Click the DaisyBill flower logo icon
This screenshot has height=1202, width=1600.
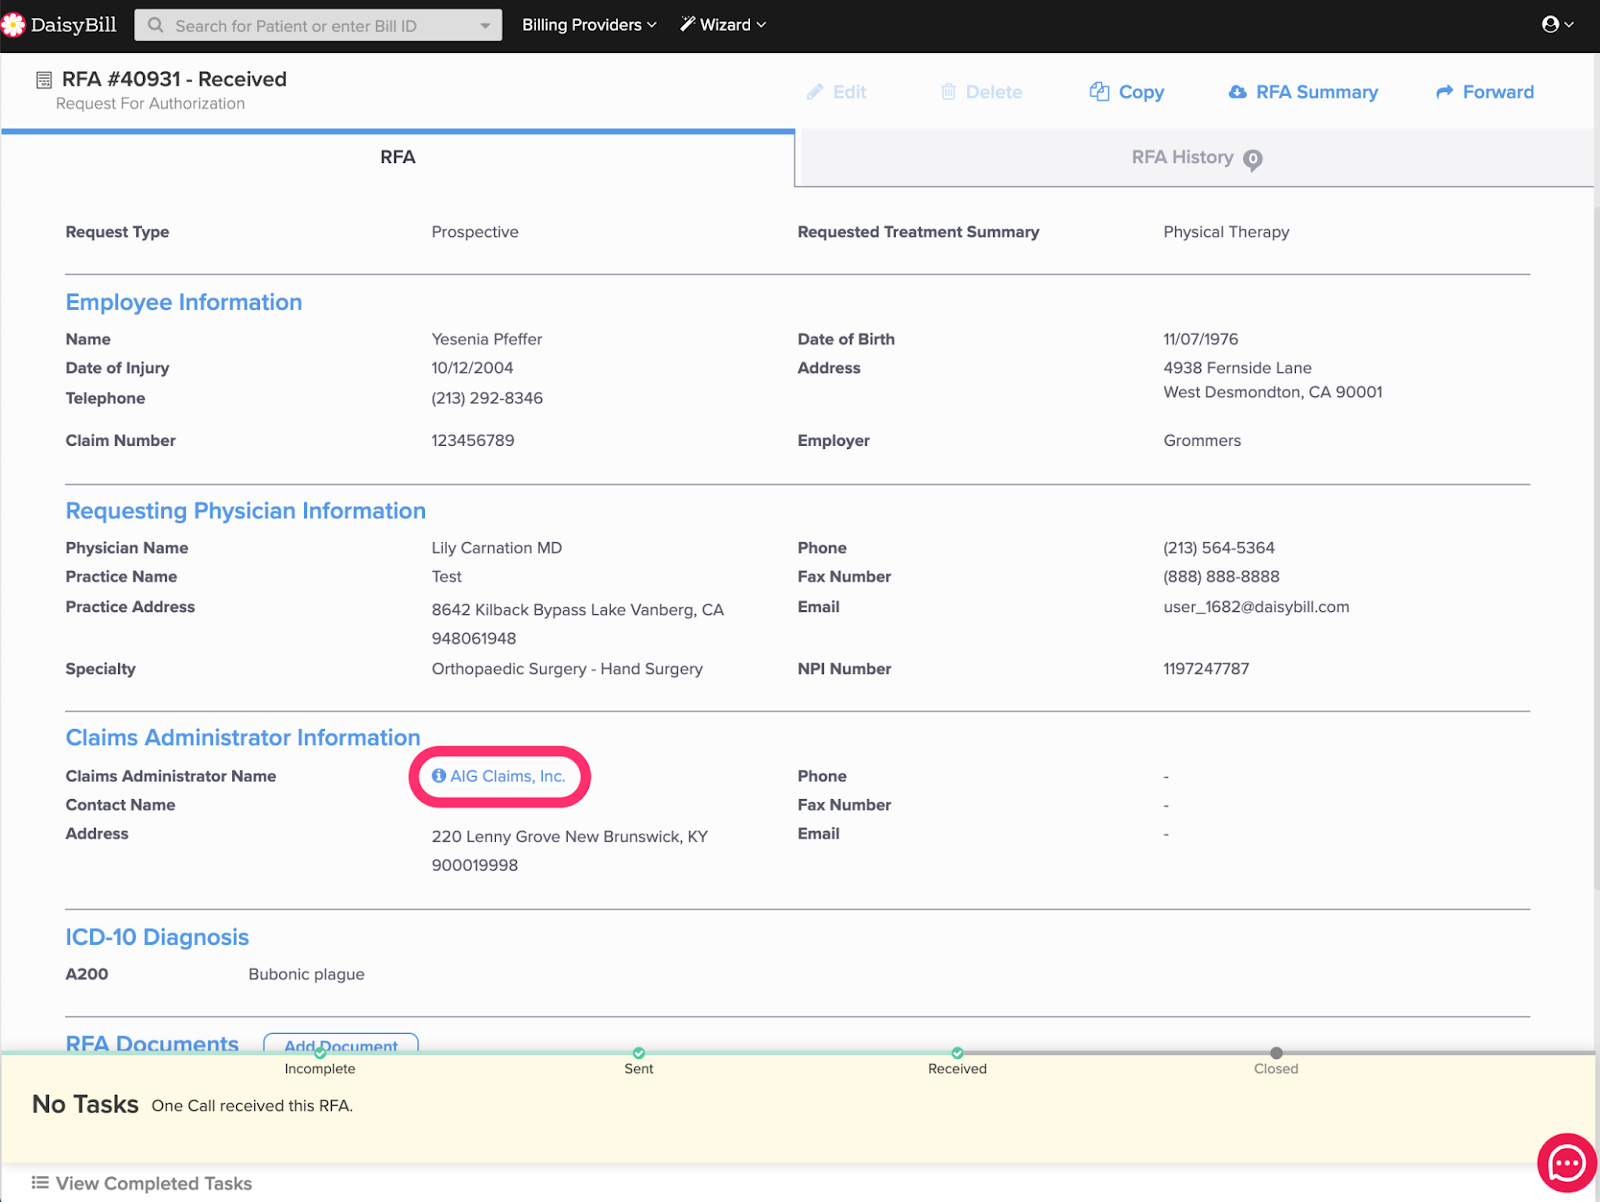14,25
